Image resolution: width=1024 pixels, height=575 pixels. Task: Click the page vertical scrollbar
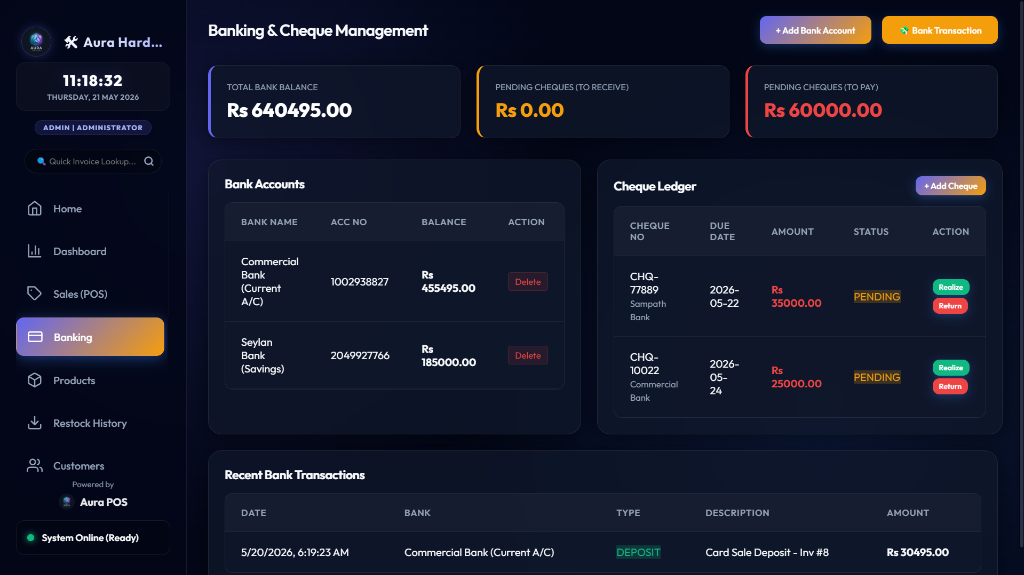(x=1021, y=274)
